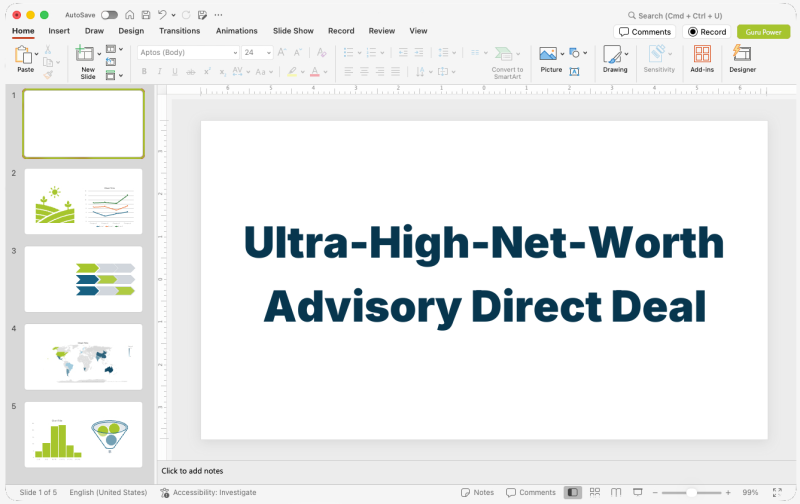Click the zoom in plus button

pos(728,492)
